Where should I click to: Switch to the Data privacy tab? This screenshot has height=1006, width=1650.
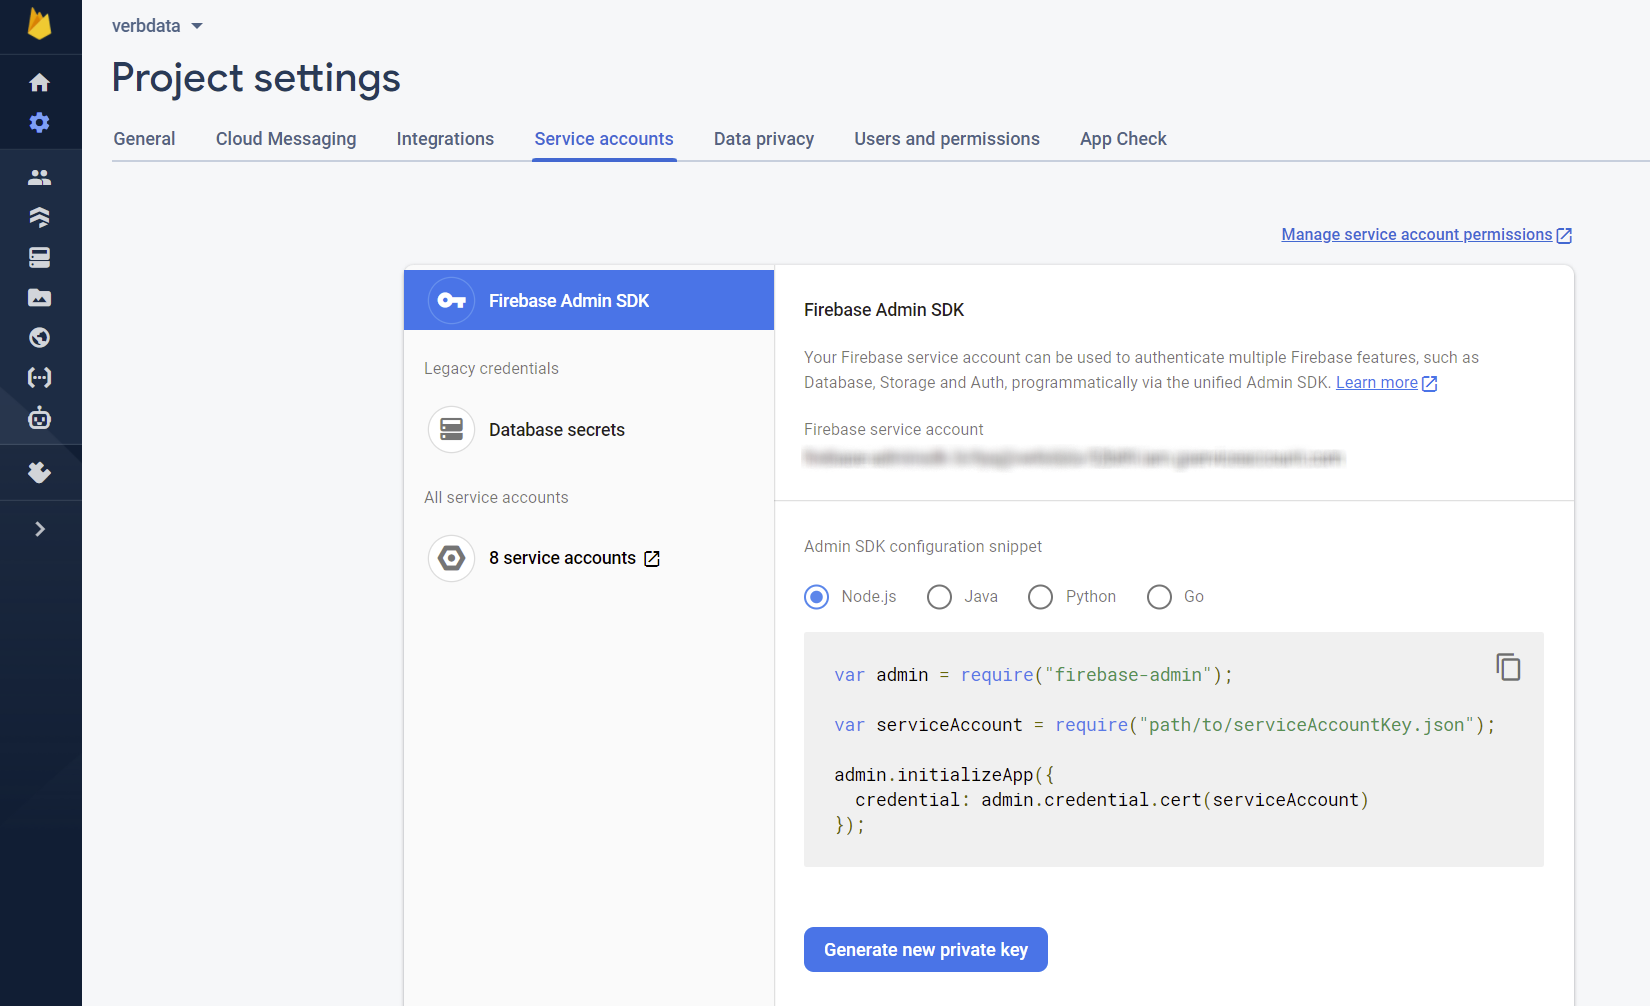[764, 139]
